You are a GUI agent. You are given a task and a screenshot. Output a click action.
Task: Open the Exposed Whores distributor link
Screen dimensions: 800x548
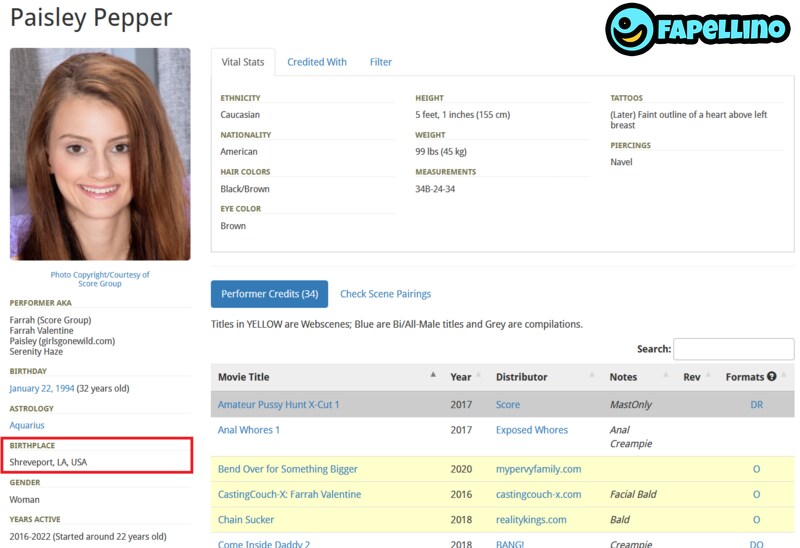[532, 430]
